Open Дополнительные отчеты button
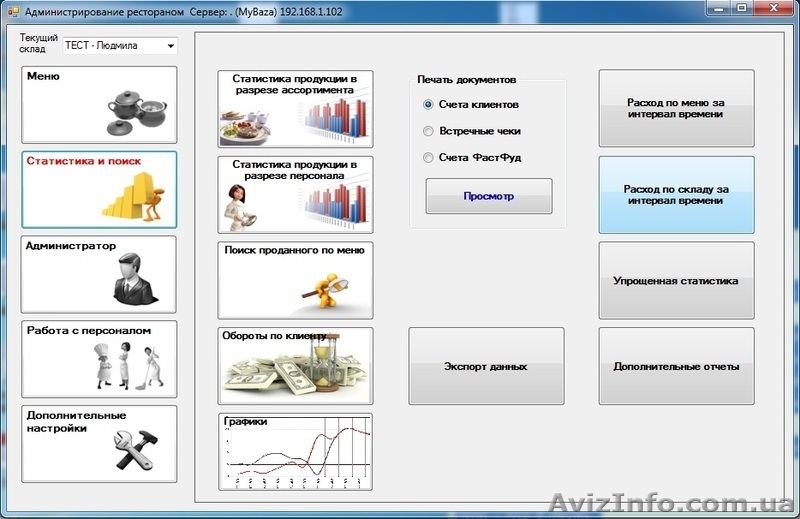800x519 pixels. click(x=676, y=366)
